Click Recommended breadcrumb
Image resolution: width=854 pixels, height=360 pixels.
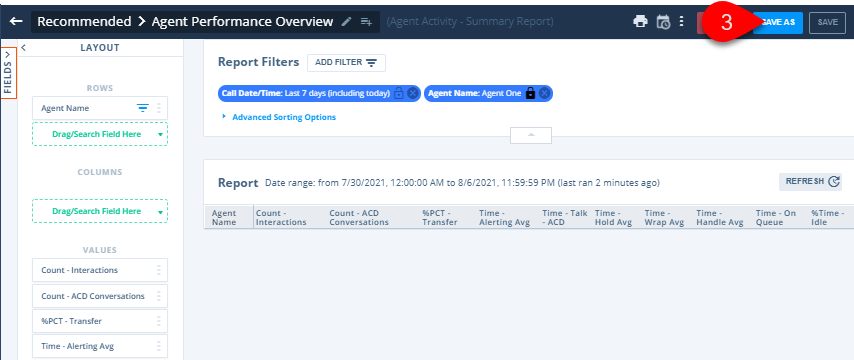(x=84, y=22)
